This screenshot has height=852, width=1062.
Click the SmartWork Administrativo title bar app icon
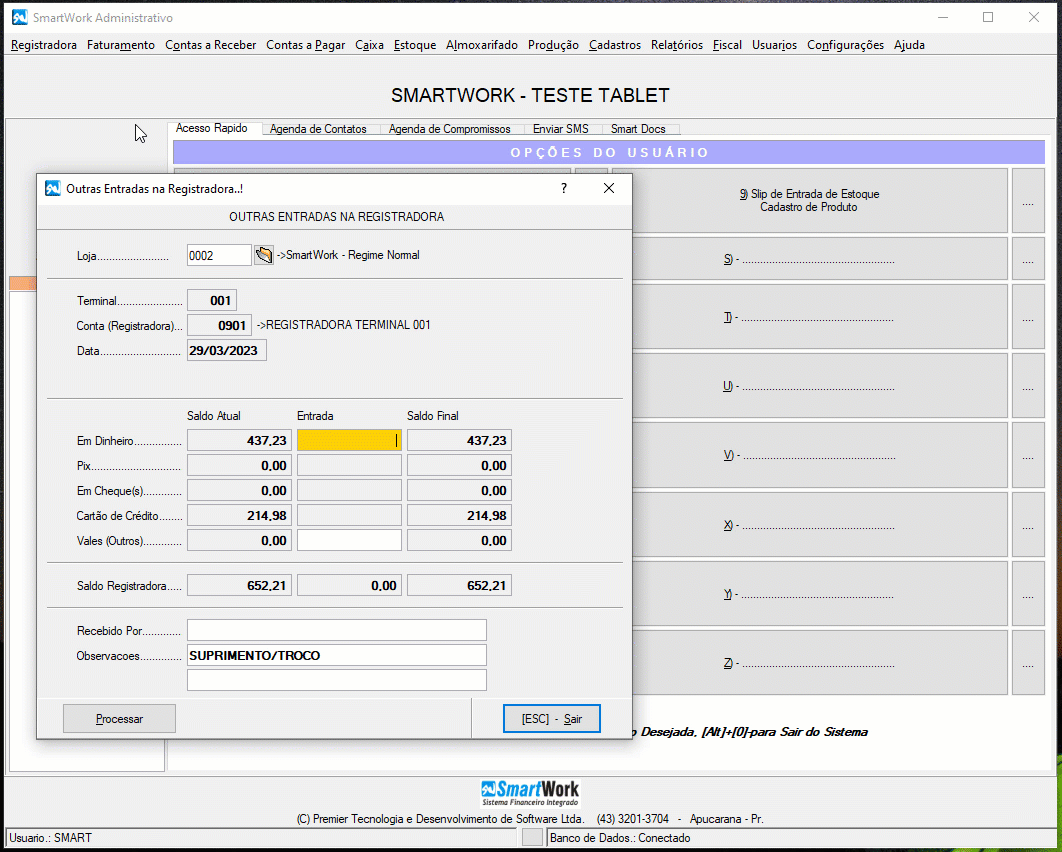pos(20,18)
